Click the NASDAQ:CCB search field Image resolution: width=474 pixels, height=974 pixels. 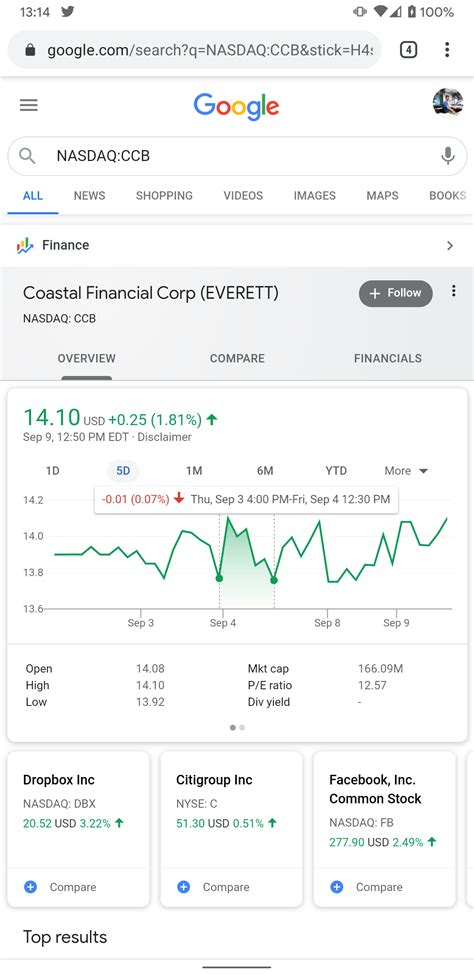pos(237,156)
